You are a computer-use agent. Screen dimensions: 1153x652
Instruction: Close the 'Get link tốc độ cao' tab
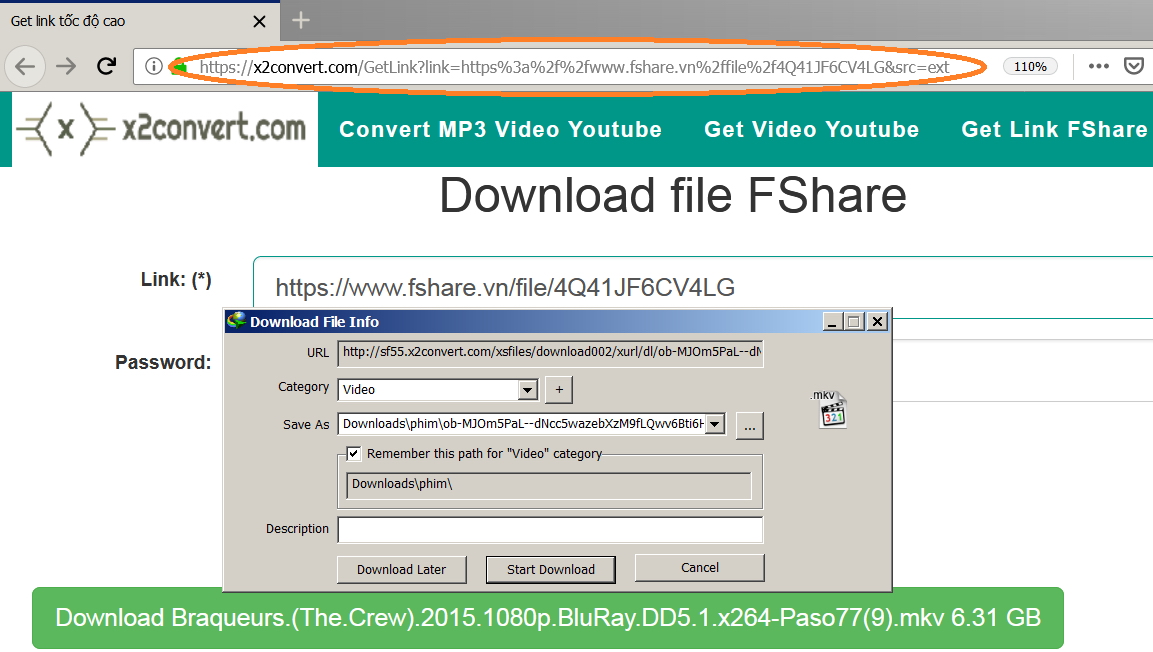(259, 21)
